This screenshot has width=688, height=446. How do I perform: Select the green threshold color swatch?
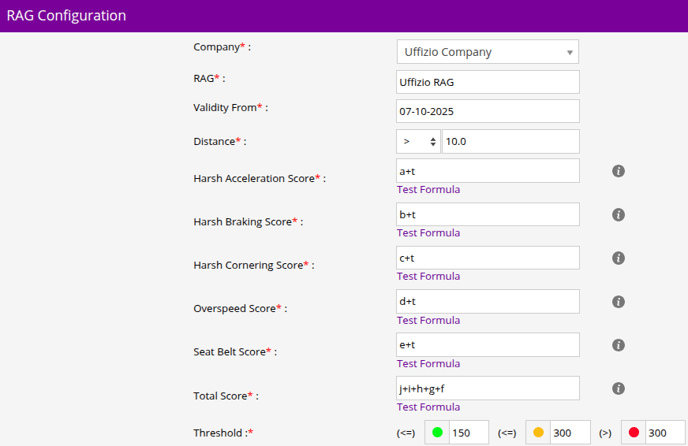(436, 432)
